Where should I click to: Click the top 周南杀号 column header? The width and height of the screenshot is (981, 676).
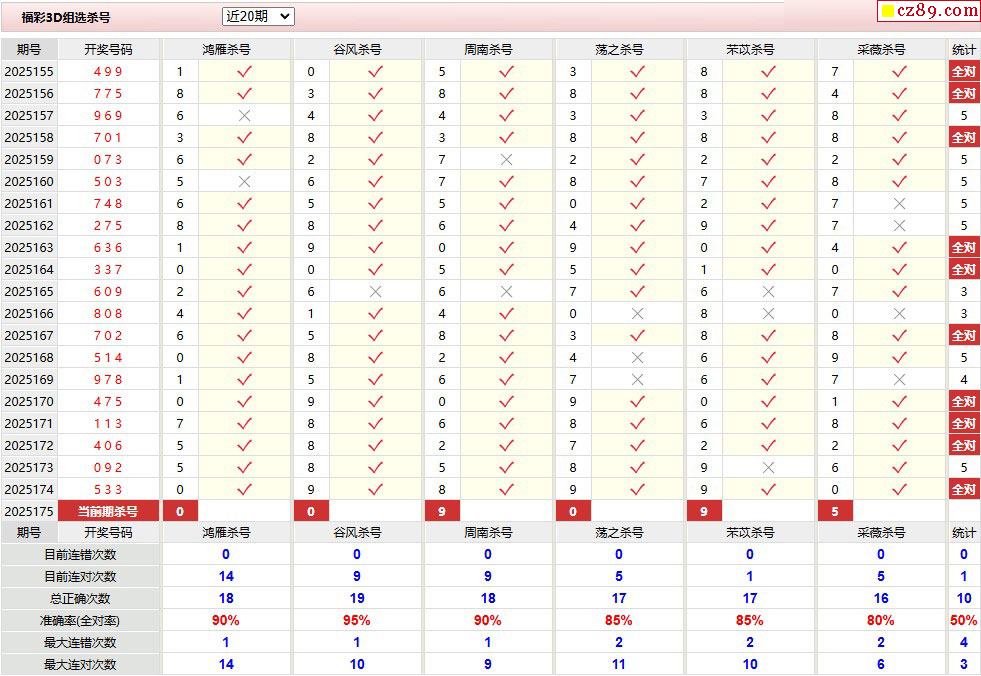pos(488,49)
